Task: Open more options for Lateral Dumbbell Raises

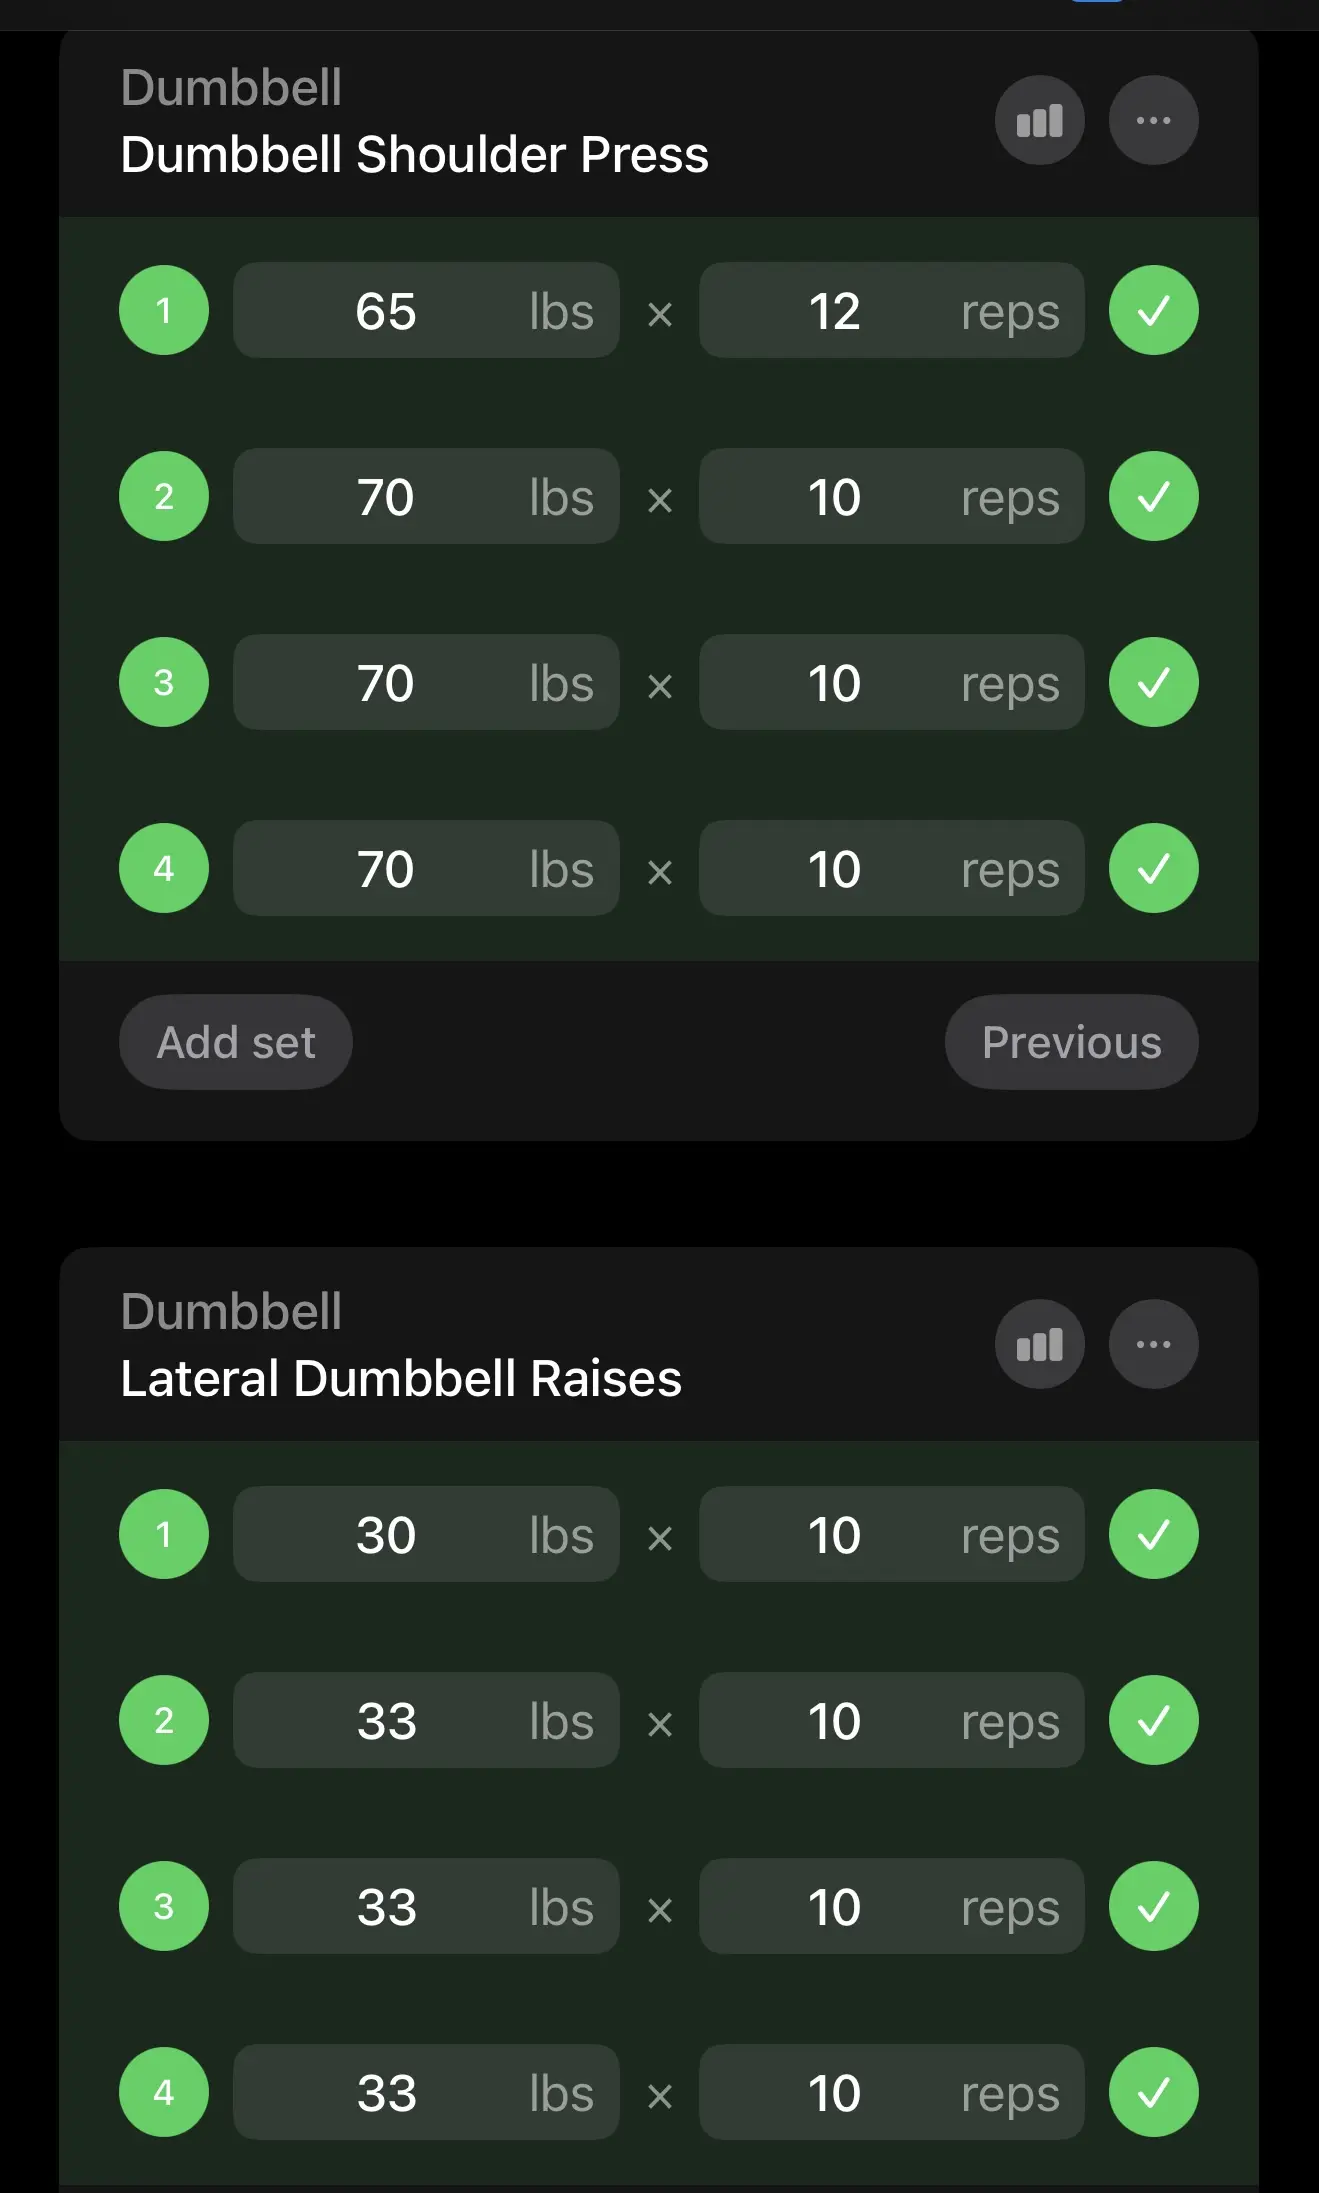Action: (1153, 1345)
